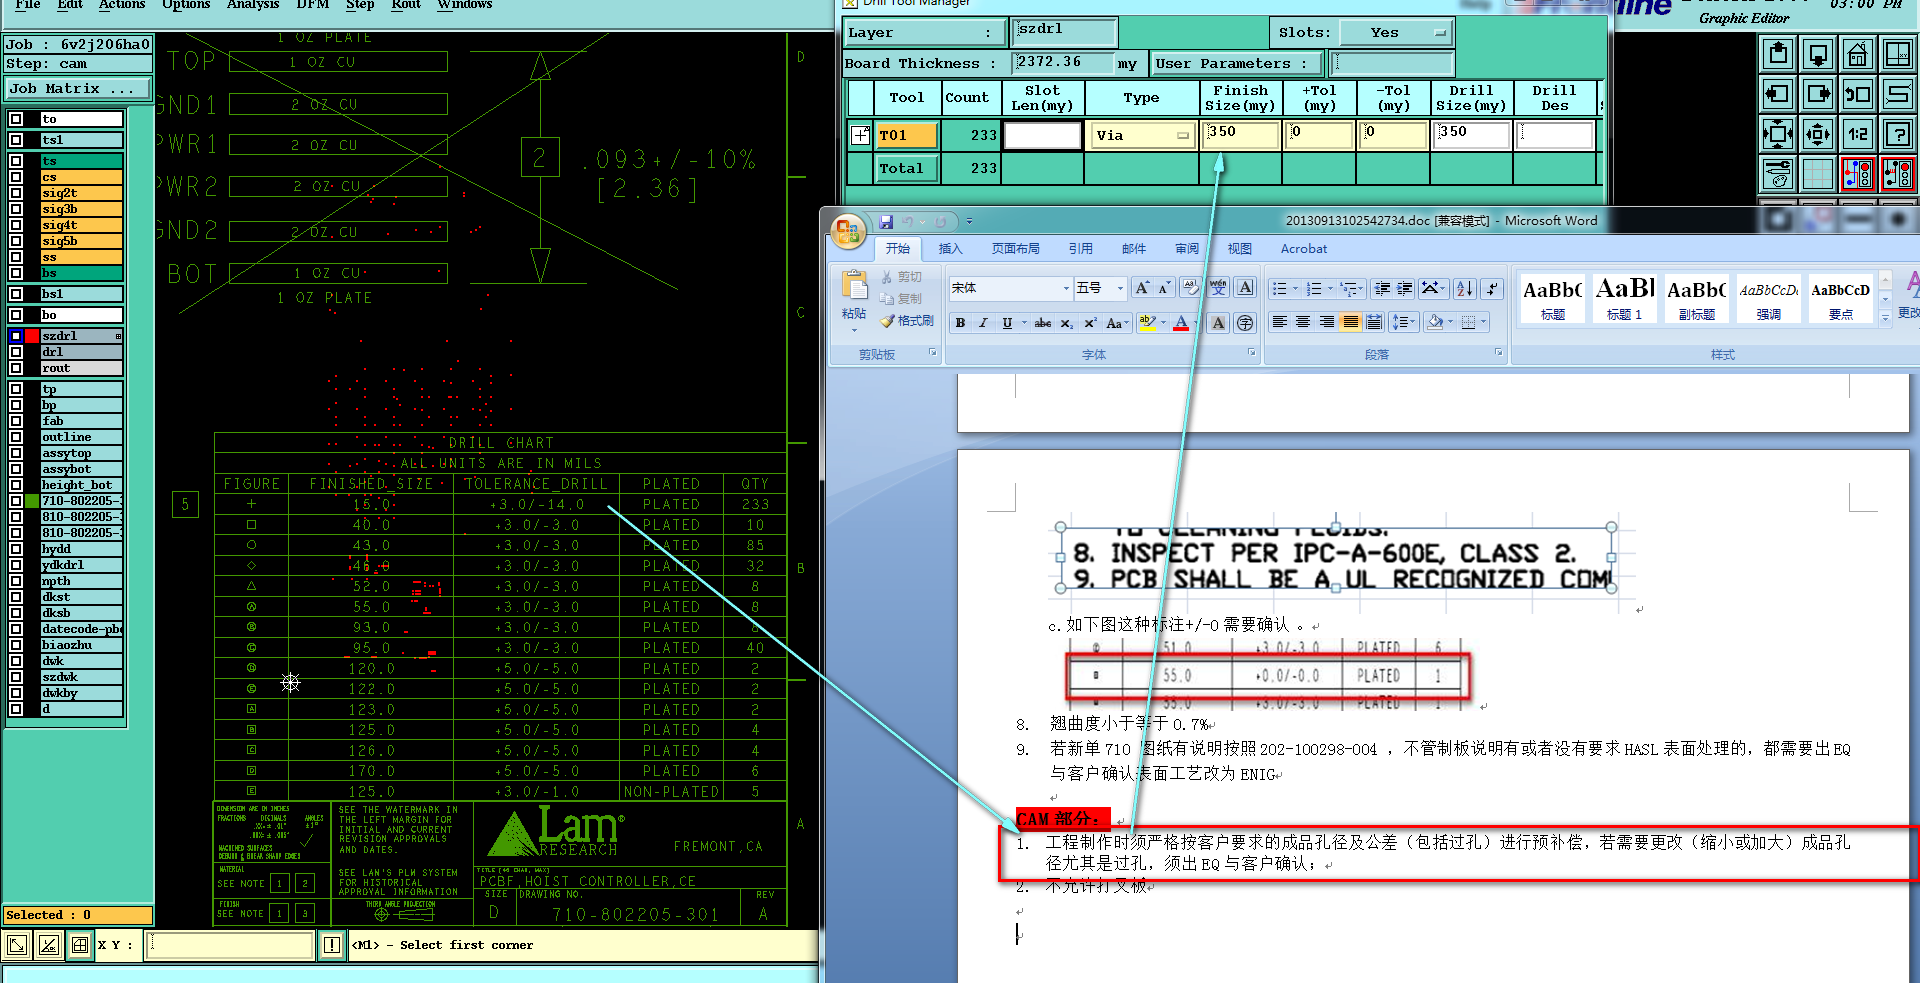Viewport: 1920px width, 983px height.
Task: Toggle the checkbox for layer sig2t
Action: coord(16,193)
